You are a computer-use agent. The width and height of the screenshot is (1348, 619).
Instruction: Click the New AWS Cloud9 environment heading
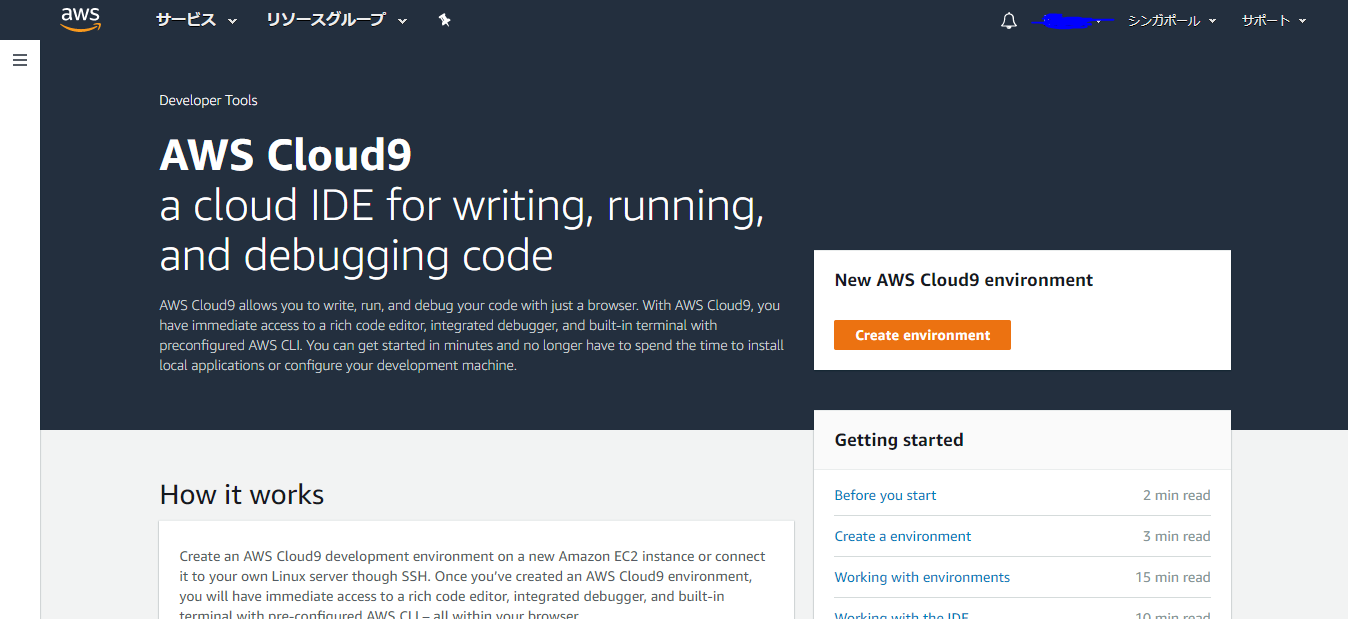point(964,280)
